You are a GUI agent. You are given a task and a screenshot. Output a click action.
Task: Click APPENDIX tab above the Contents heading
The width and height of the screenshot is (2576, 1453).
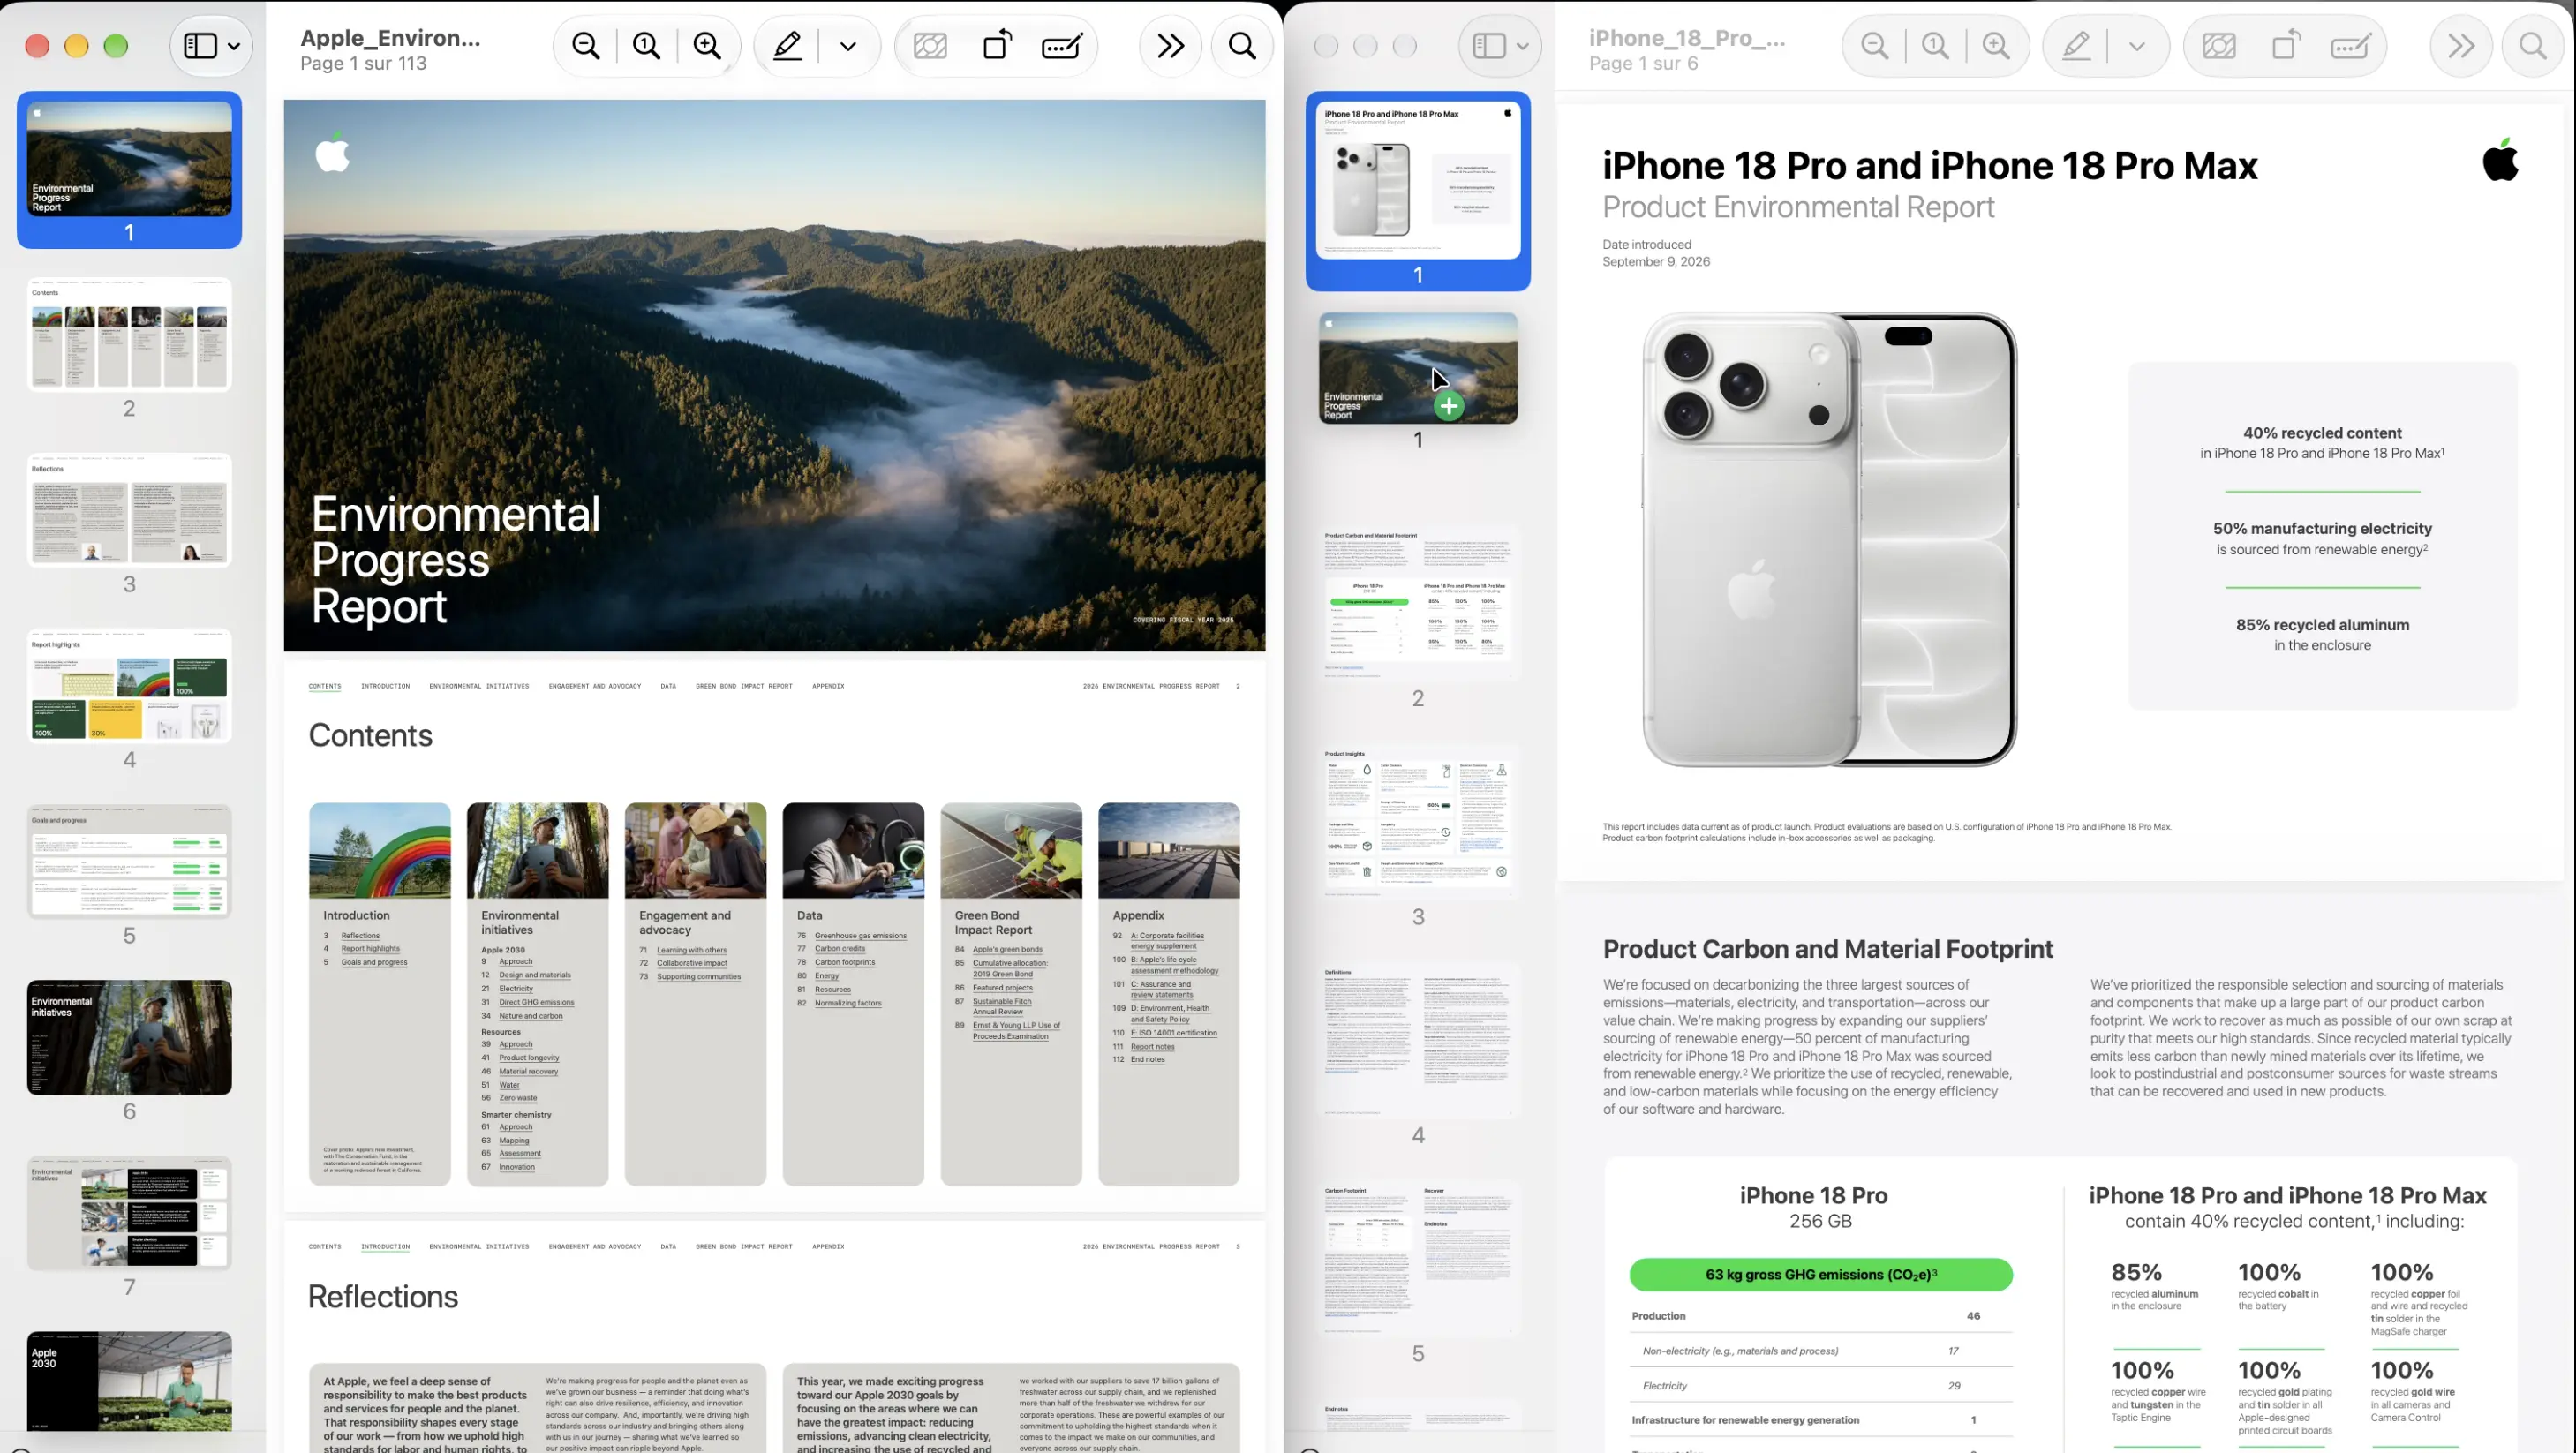click(828, 686)
